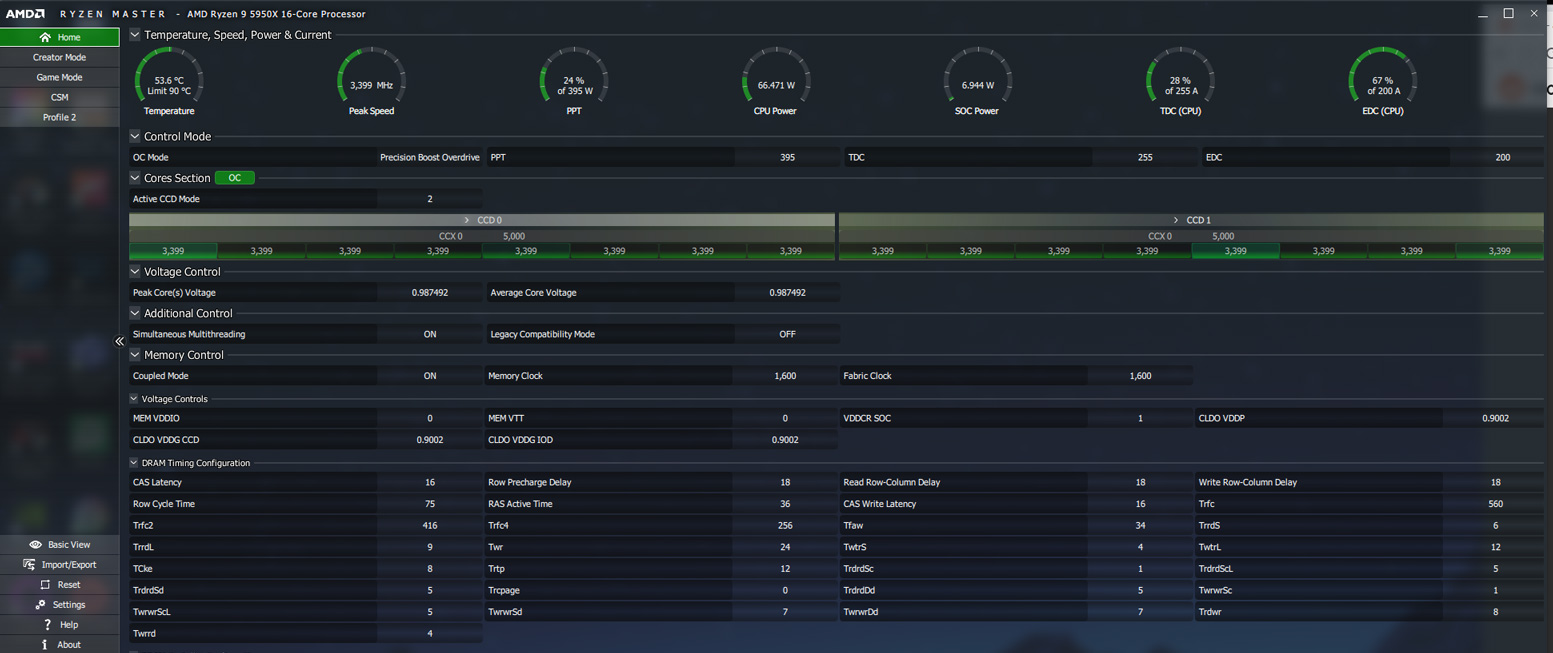Open the About page
This screenshot has height=653, width=1553.
tap(60, 645)
